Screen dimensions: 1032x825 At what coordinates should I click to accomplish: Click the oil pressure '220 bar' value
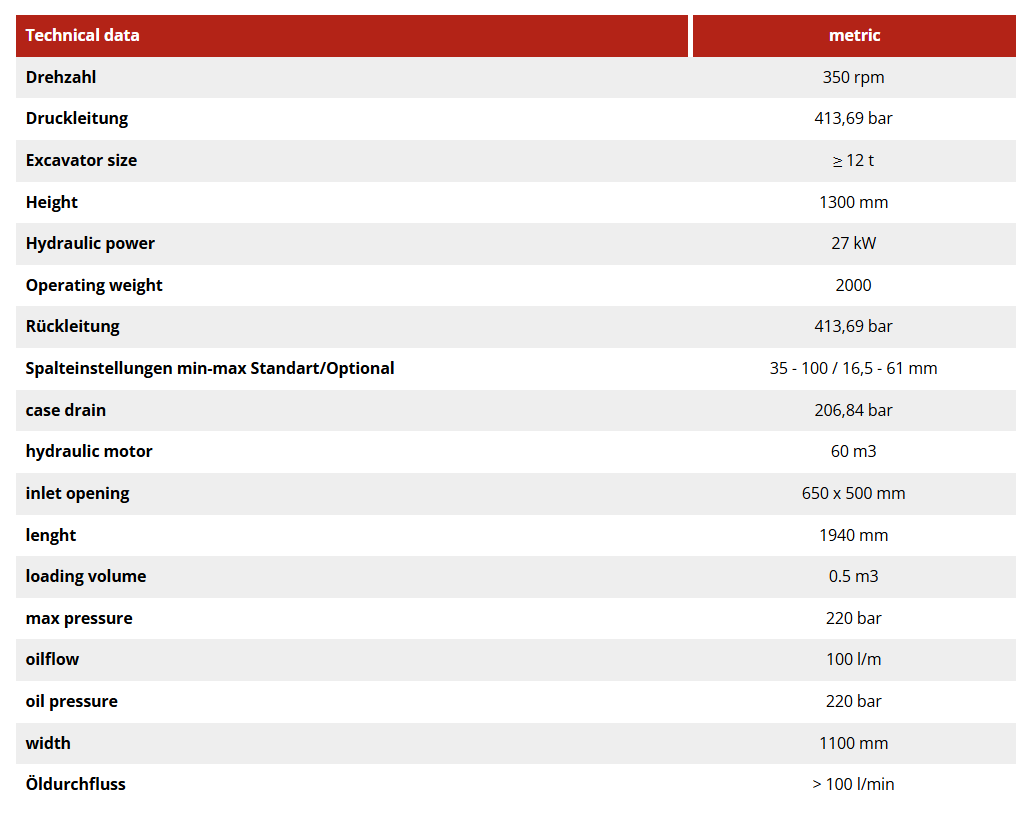tap(853, 701)
